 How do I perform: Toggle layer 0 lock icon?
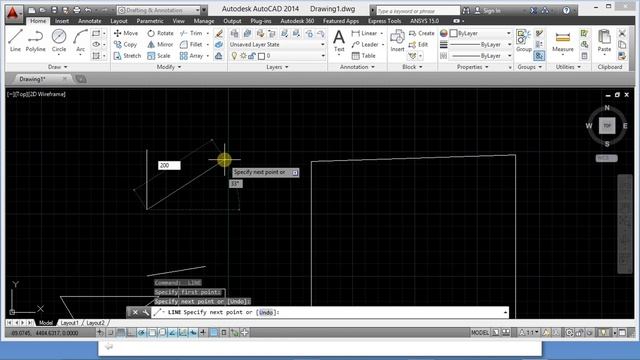252,56
